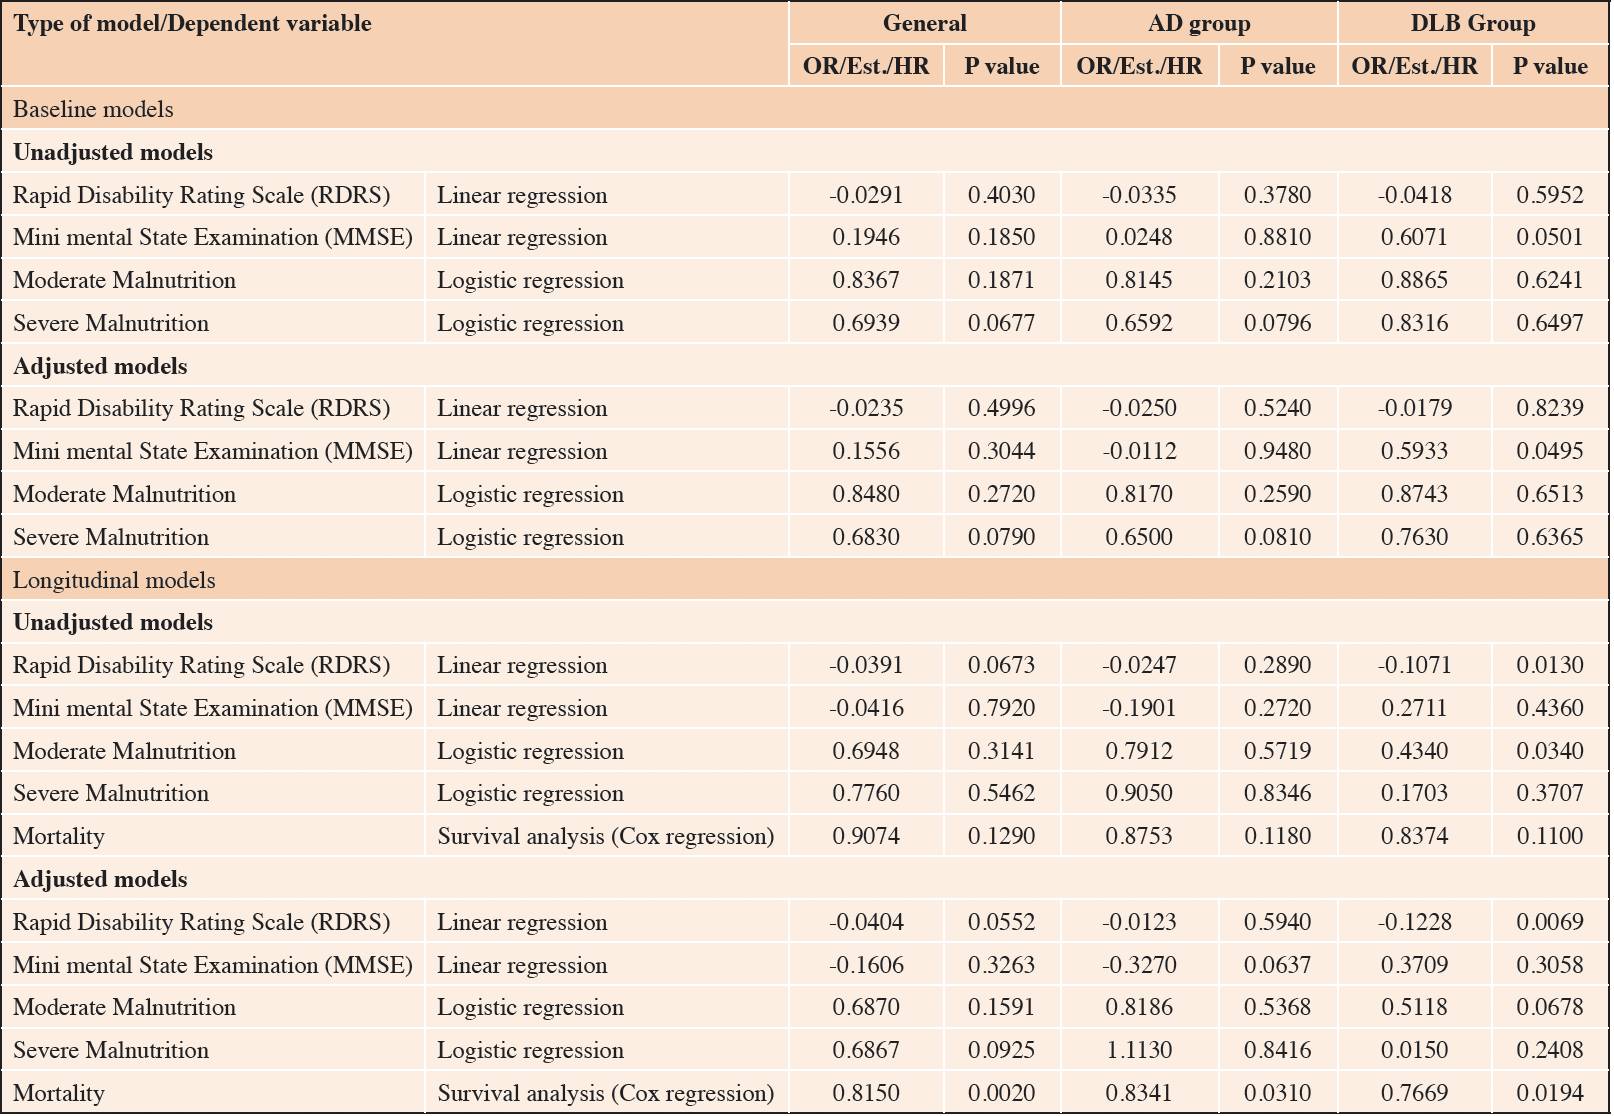This screenshot has height=1116, width=1614.
Task: Select the P value 0.0552
Action: 1001,922
